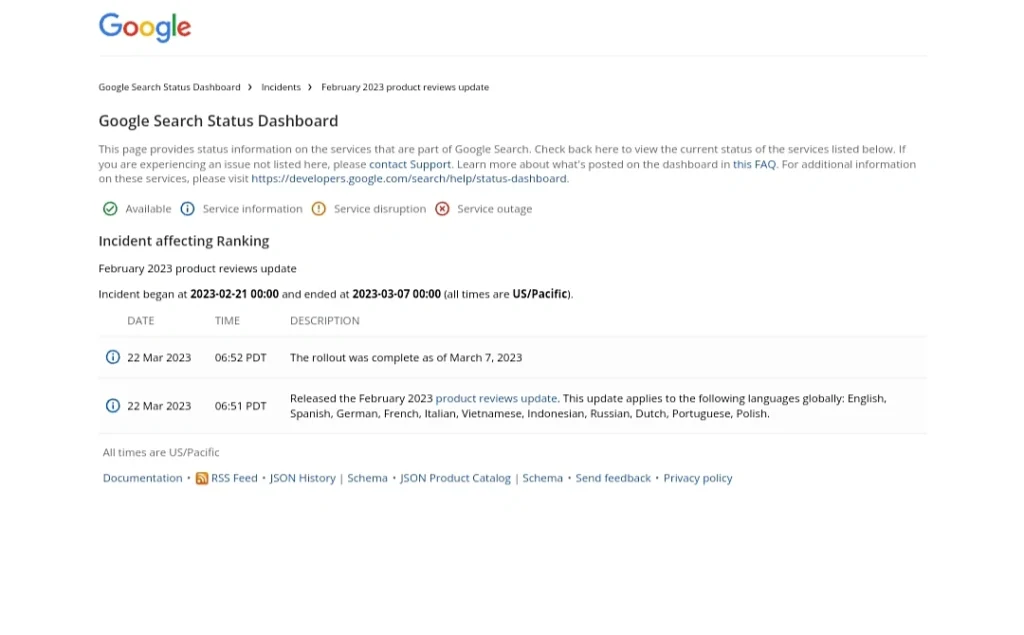Click the green Available status icon

[110, 209]
